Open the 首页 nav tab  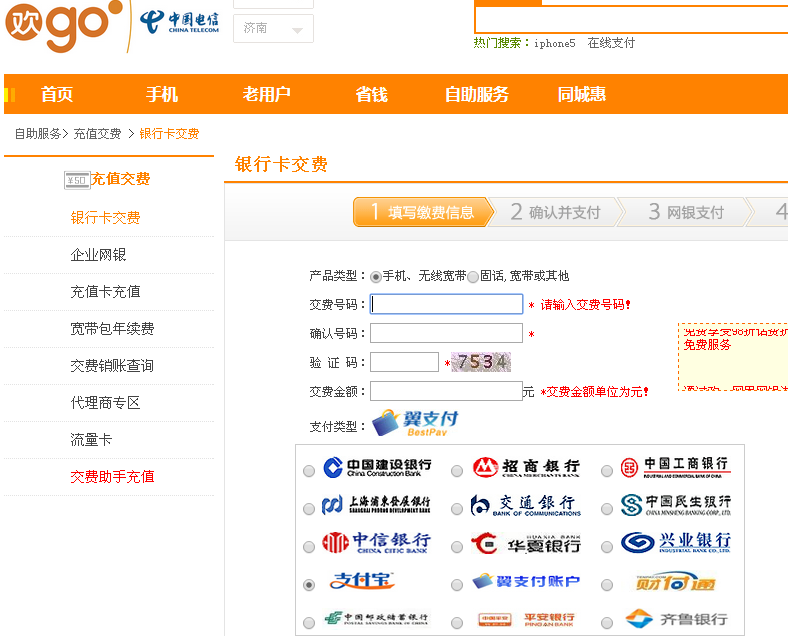[x=57, y=94]
